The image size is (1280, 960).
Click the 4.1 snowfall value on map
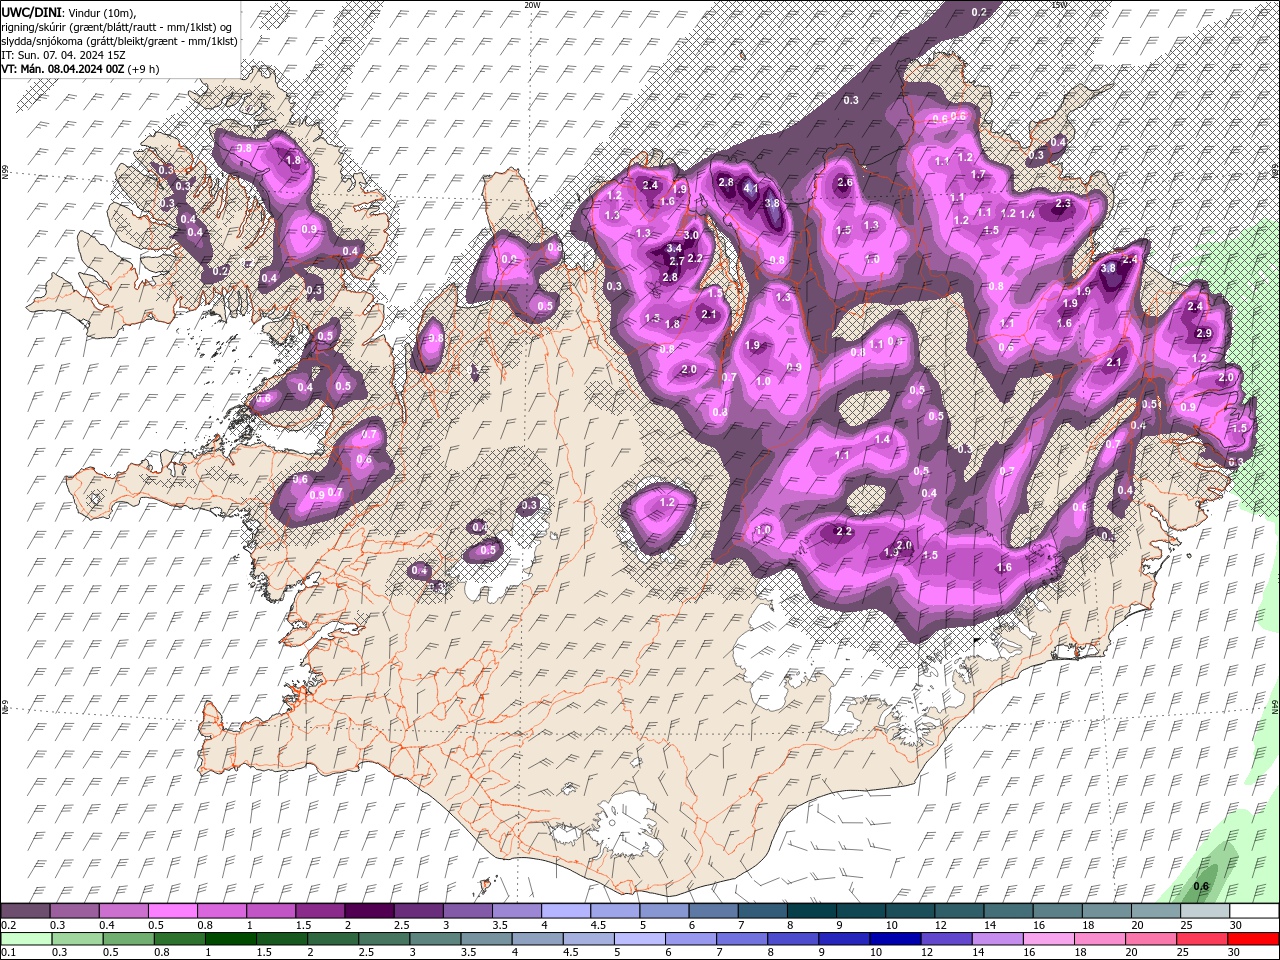(x=751, y=189)
